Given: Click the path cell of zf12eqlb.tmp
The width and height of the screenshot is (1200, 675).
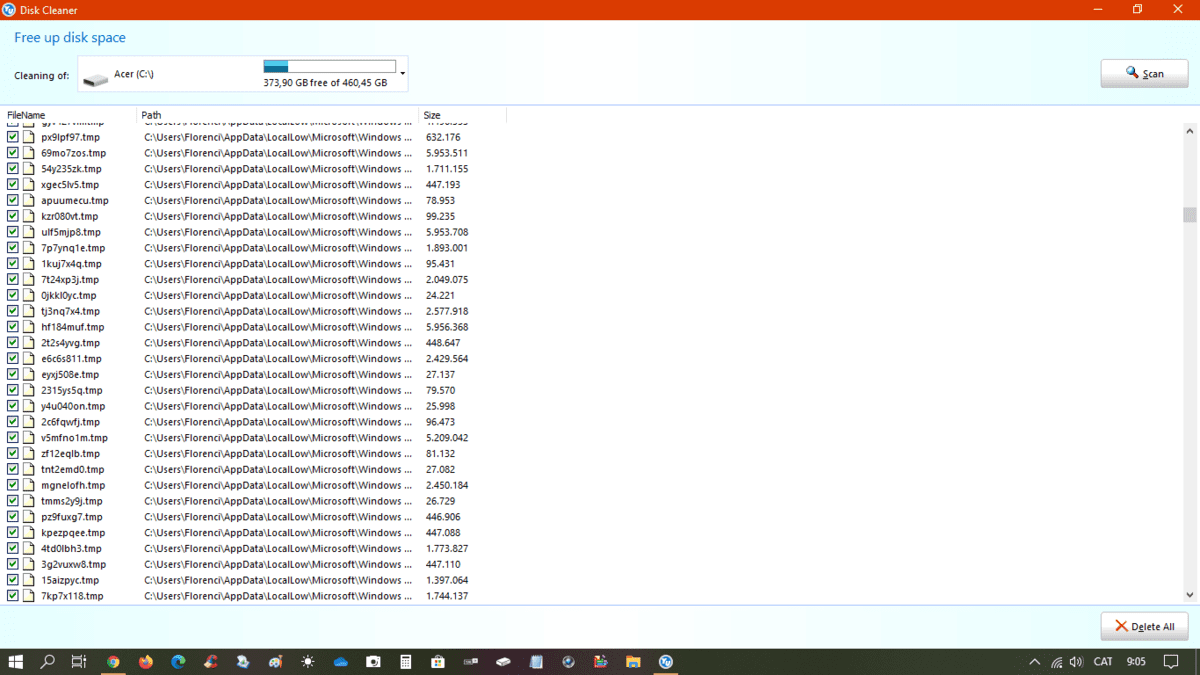Looking at the screenshot, I should pos(278,454).
